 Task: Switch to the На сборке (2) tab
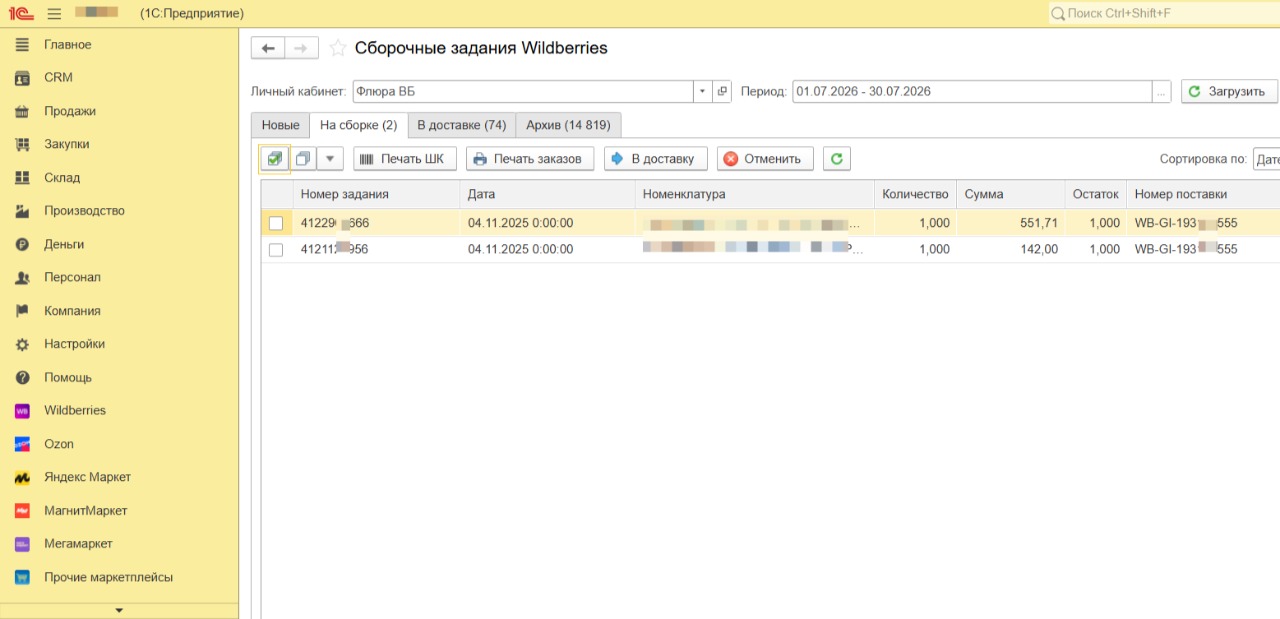tap(359, 125)
